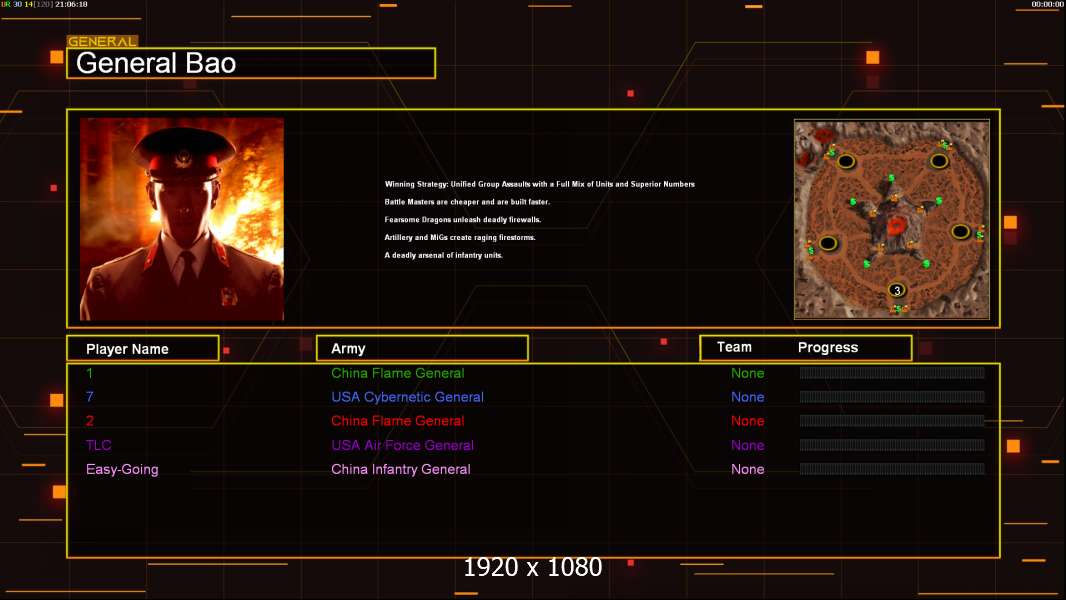Click progress bar for player 2
Viewport: 1066px width, 600px height.
892,421
